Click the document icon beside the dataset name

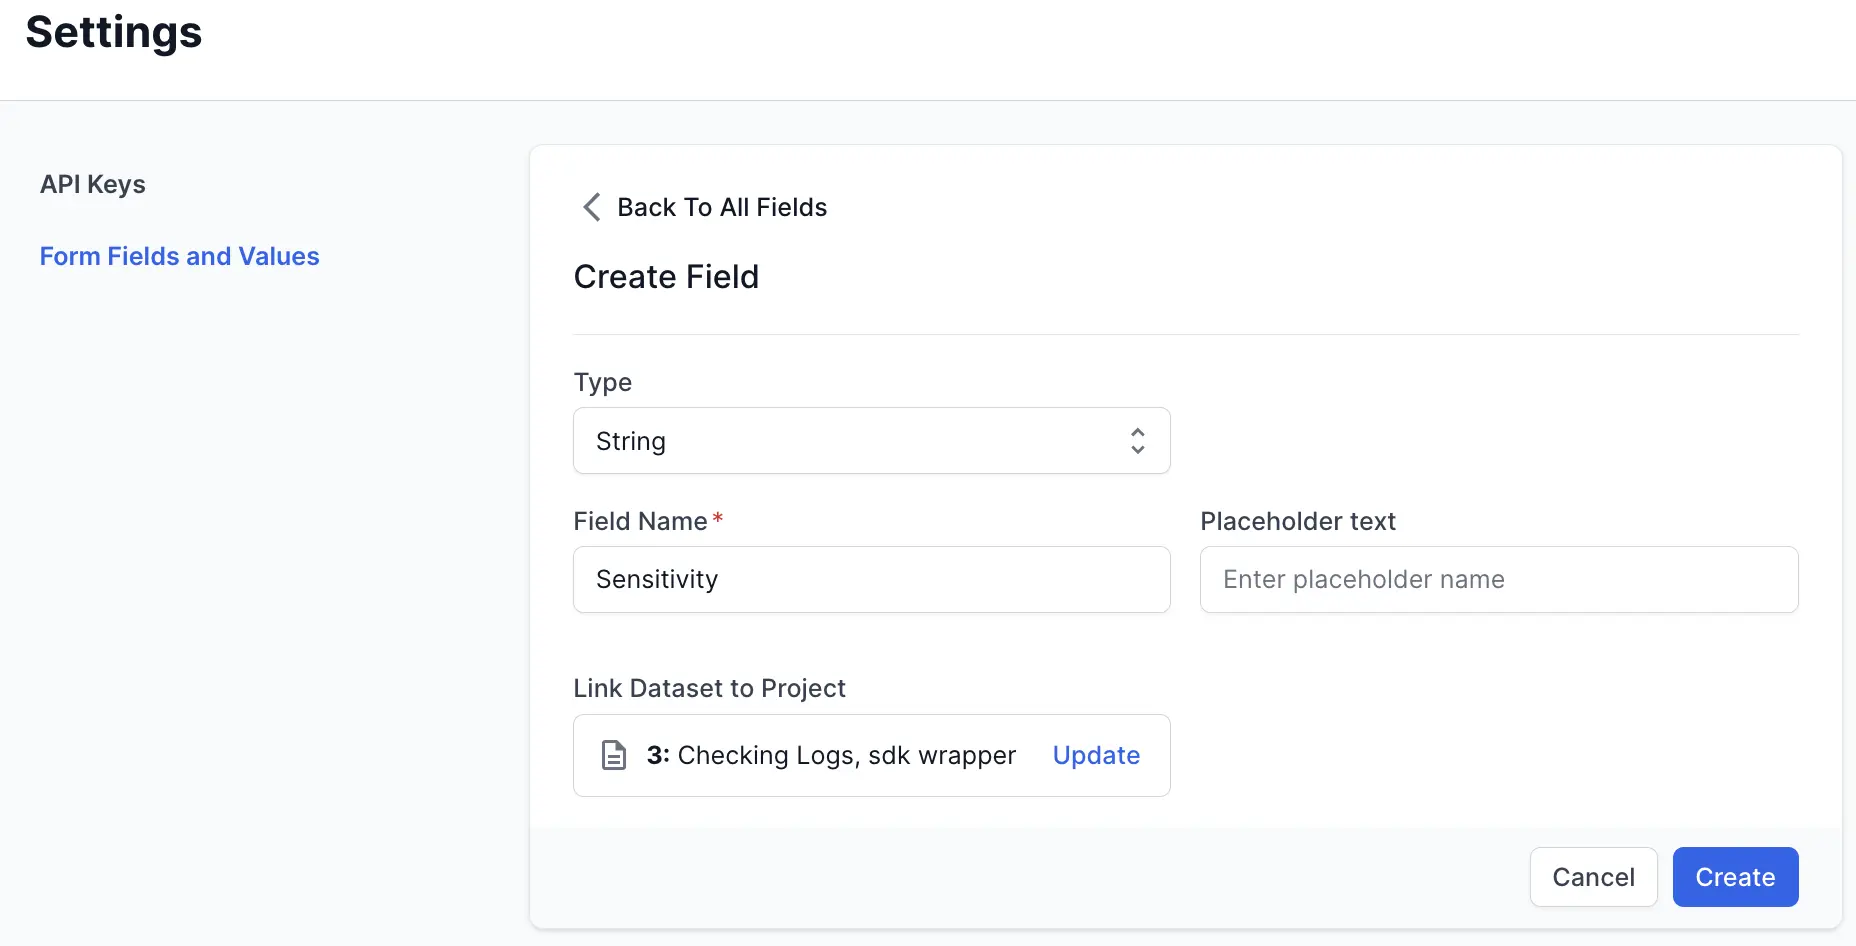click(613, 755)
